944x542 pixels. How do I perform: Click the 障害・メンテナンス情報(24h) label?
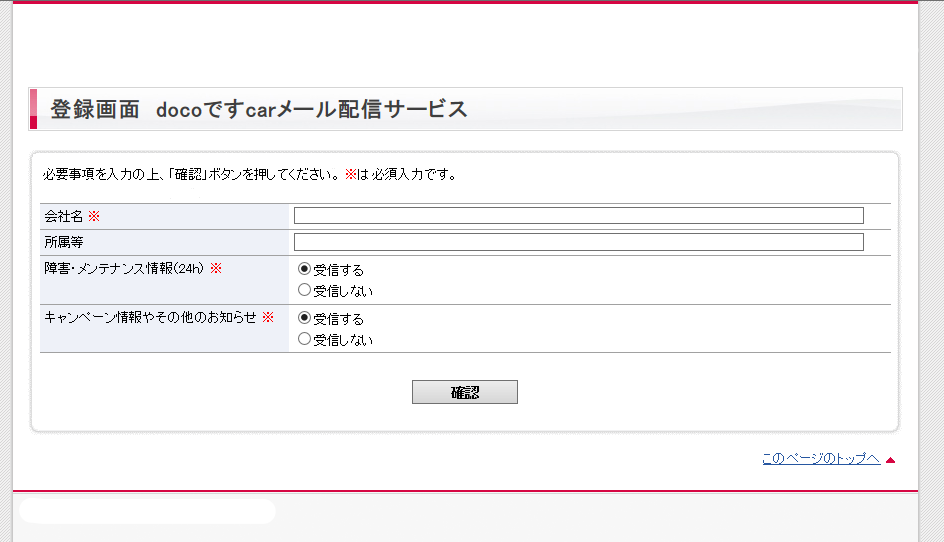click(x=124, y=269)
